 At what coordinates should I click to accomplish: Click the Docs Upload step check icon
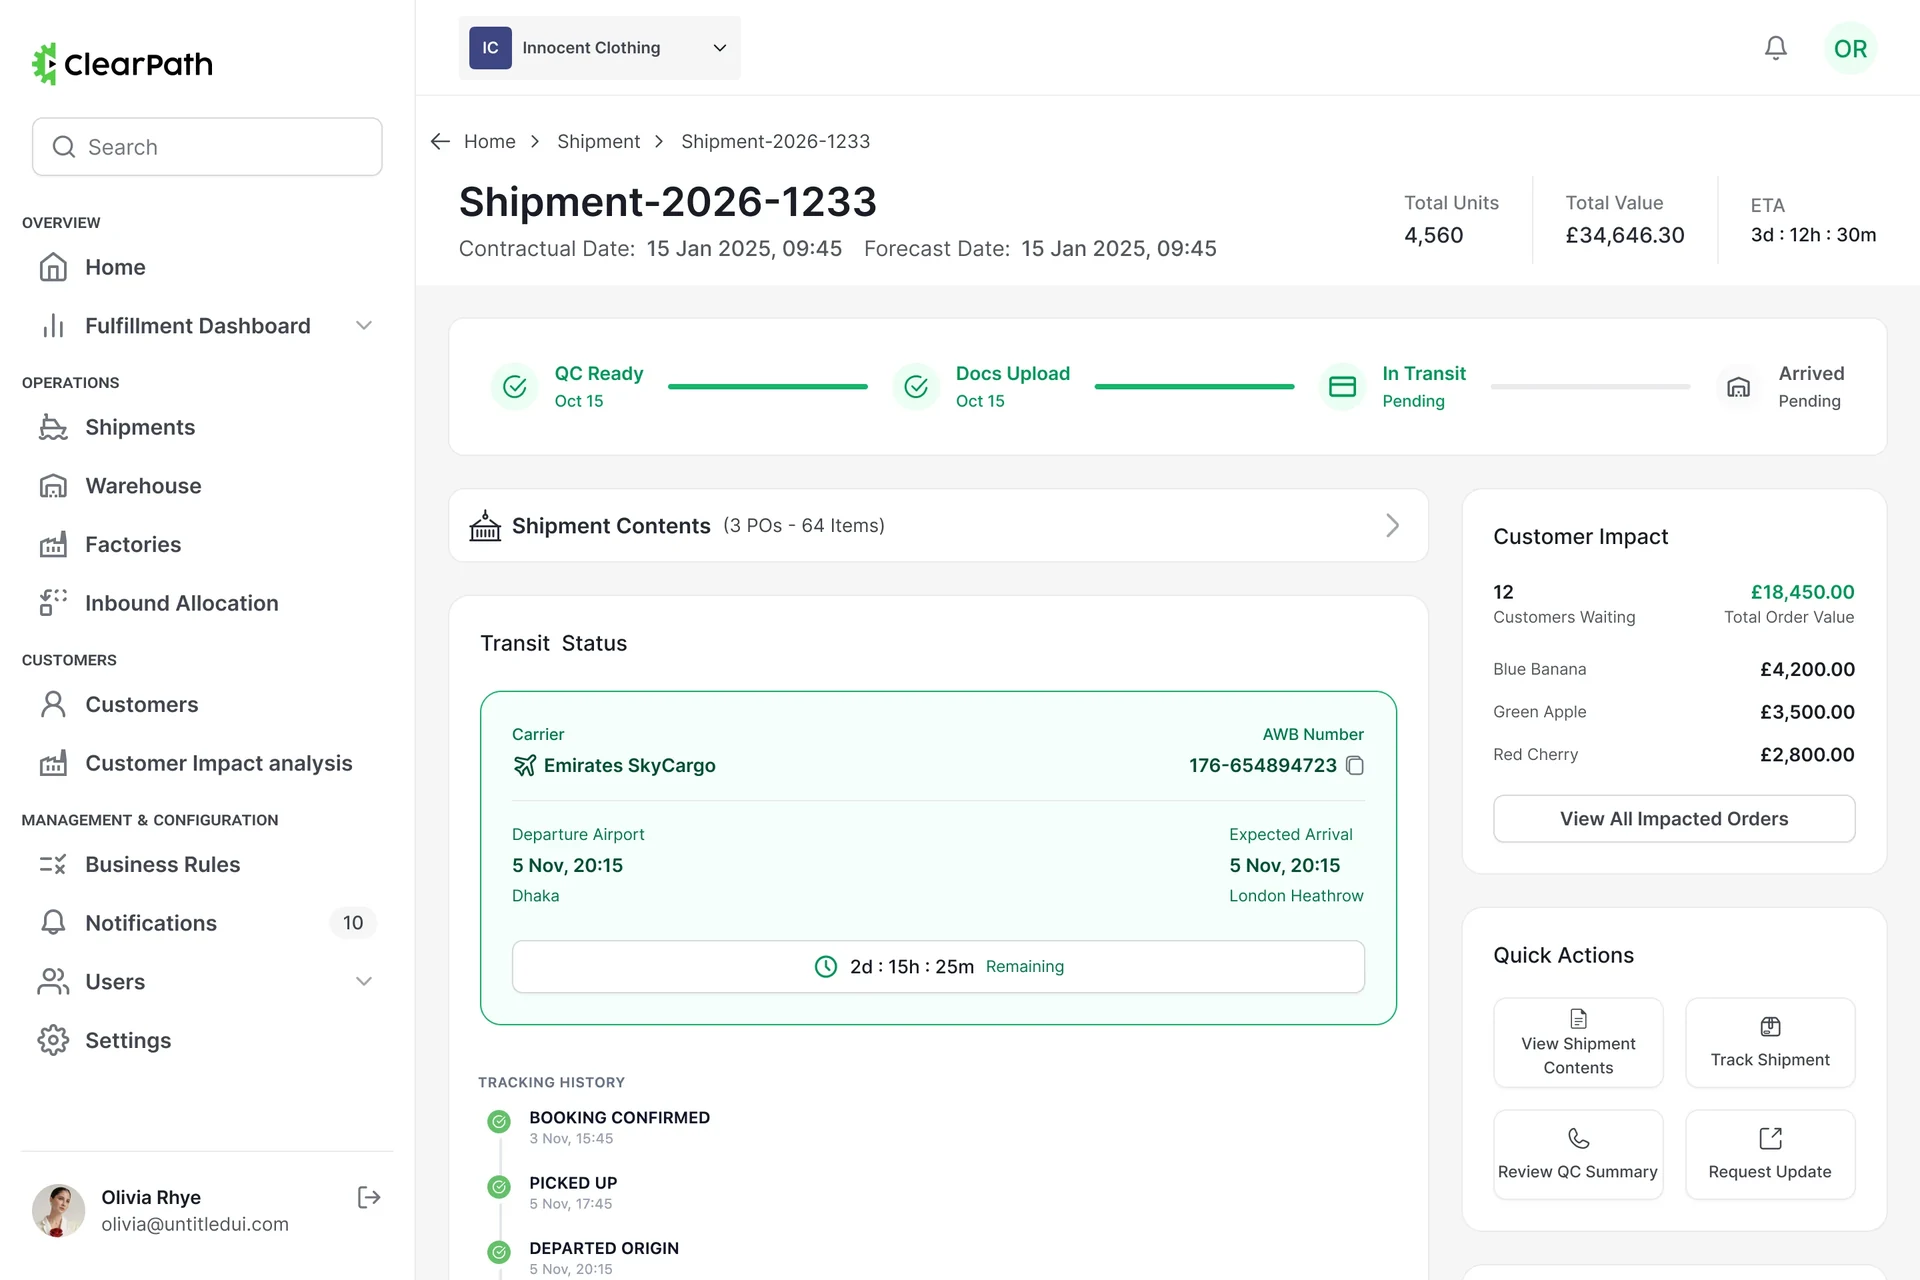tap(916, 387)
